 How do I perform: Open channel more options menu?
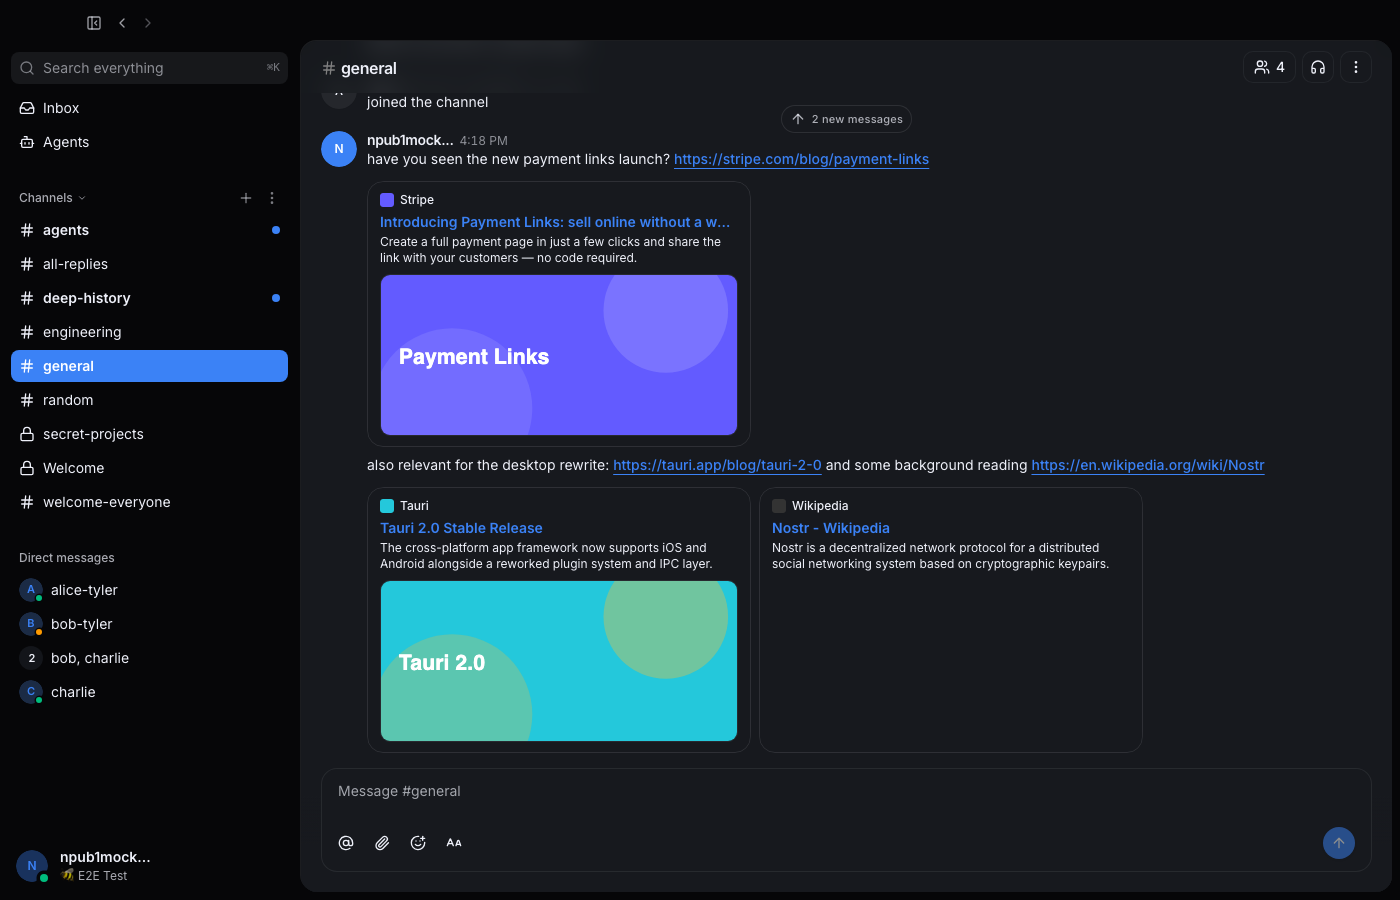(x=1356, y=67)
